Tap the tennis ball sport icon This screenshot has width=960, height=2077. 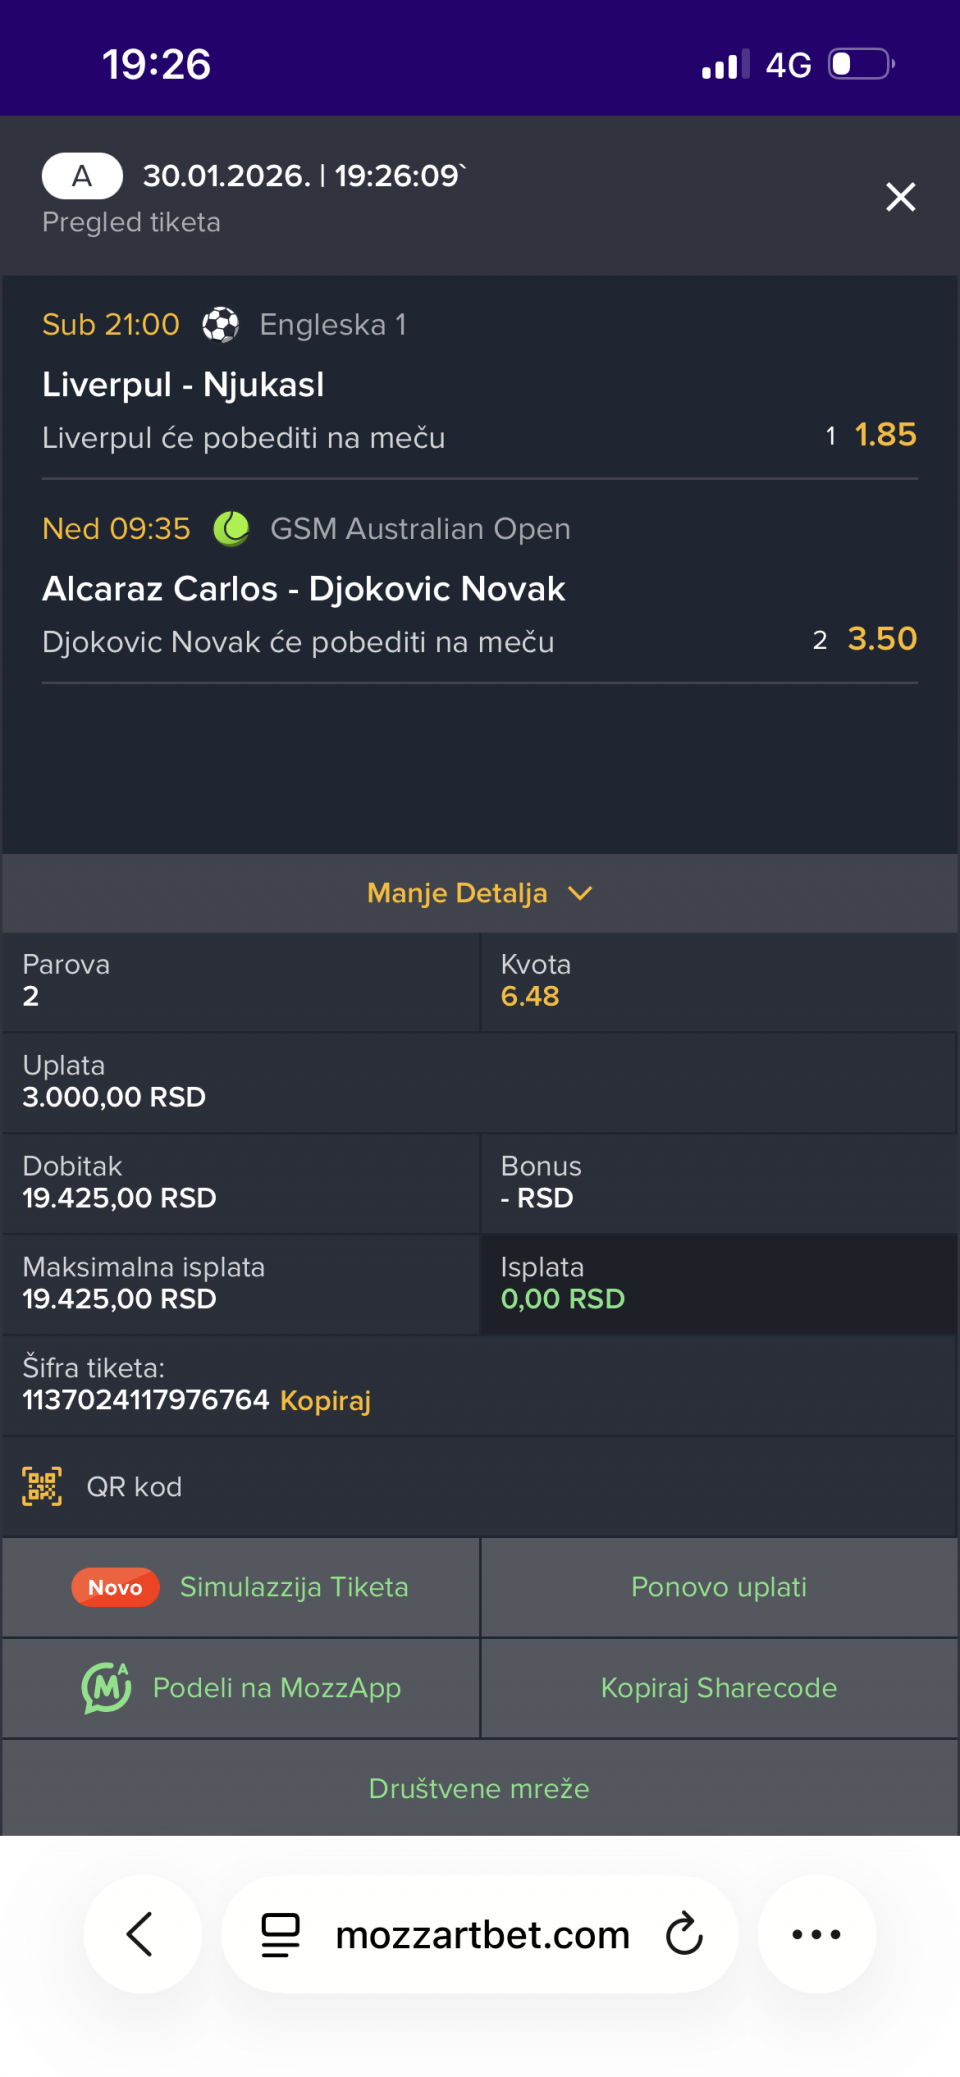point(231,529)
